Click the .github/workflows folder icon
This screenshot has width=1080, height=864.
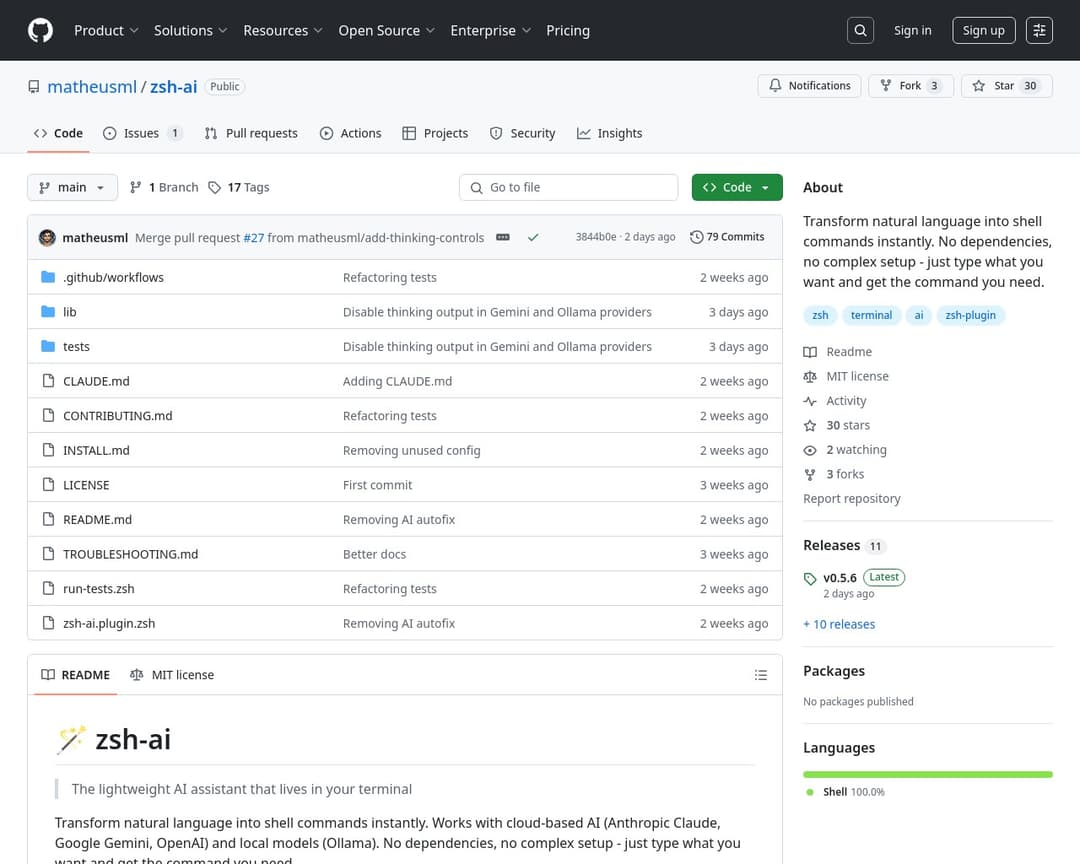tap(48, 277)
